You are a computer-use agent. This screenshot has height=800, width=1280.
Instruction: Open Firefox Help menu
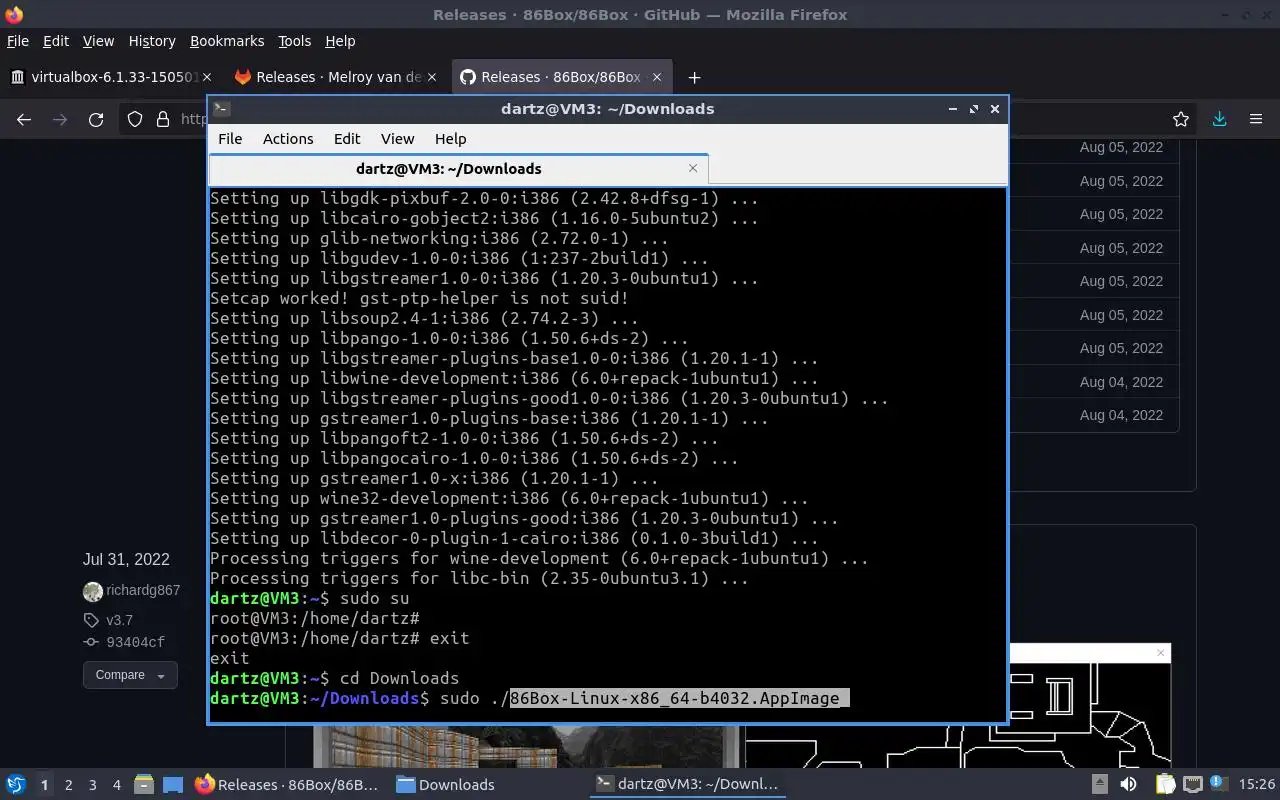(x=340, y=41)
